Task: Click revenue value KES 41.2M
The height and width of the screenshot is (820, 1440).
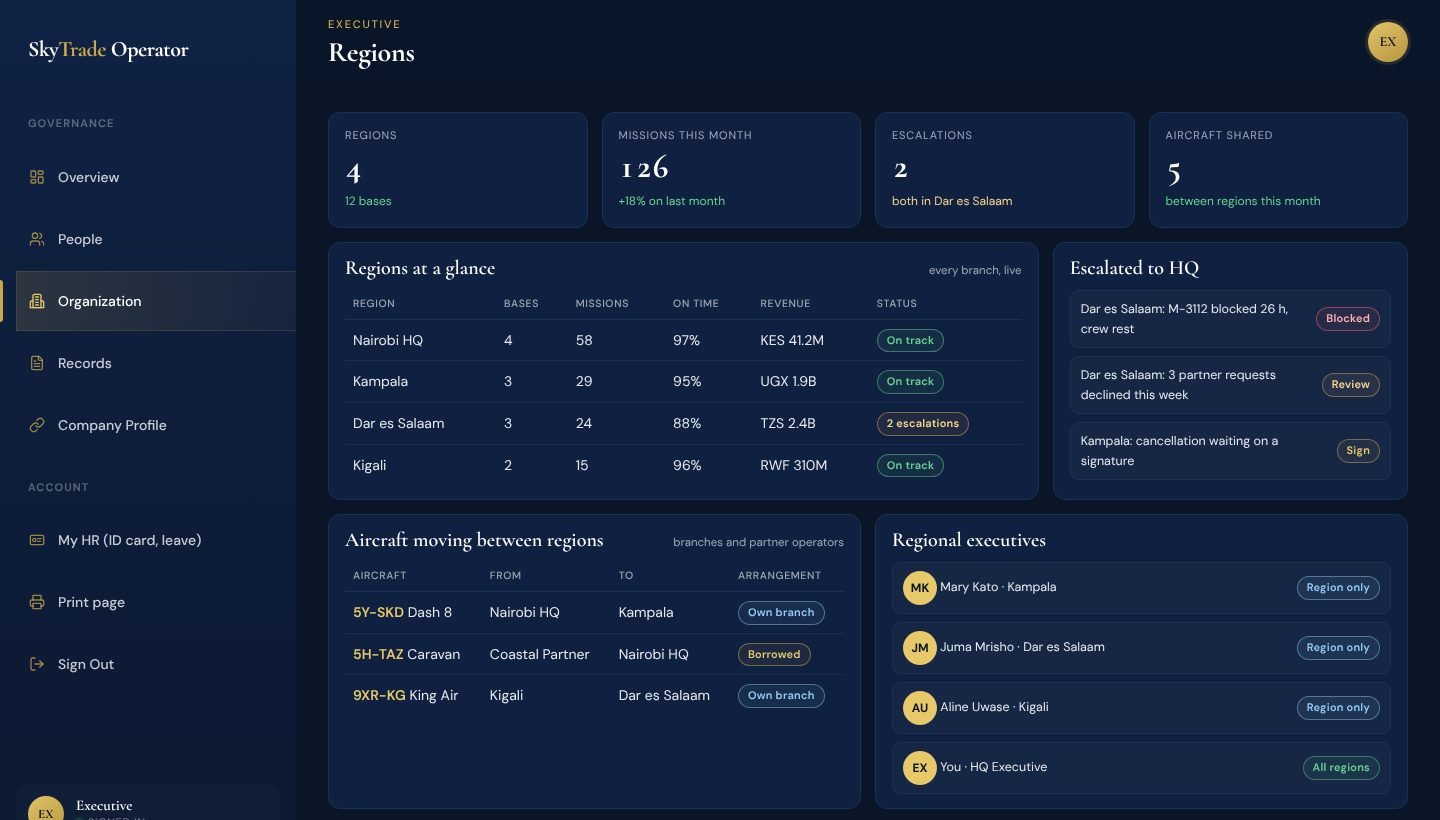Action: [792, 341]
